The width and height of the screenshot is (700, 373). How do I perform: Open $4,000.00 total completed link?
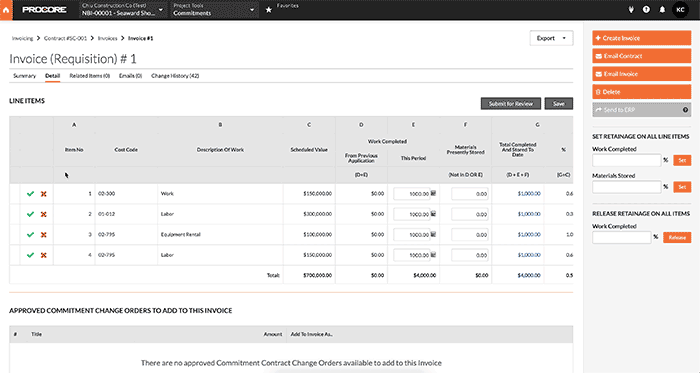[529, 275]
